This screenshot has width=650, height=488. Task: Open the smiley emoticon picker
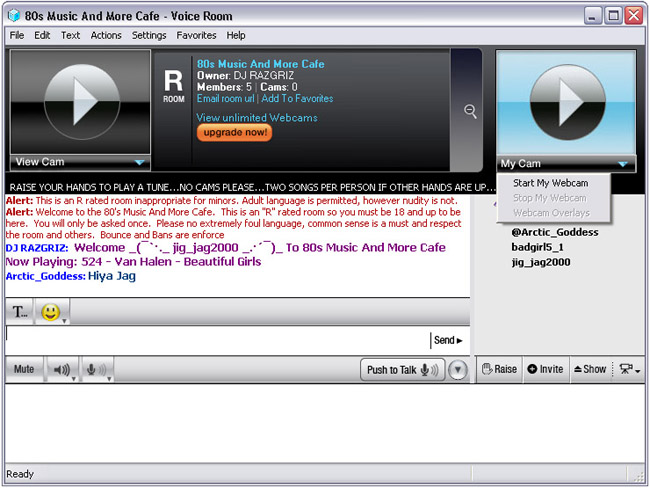(x=50, y=312)
